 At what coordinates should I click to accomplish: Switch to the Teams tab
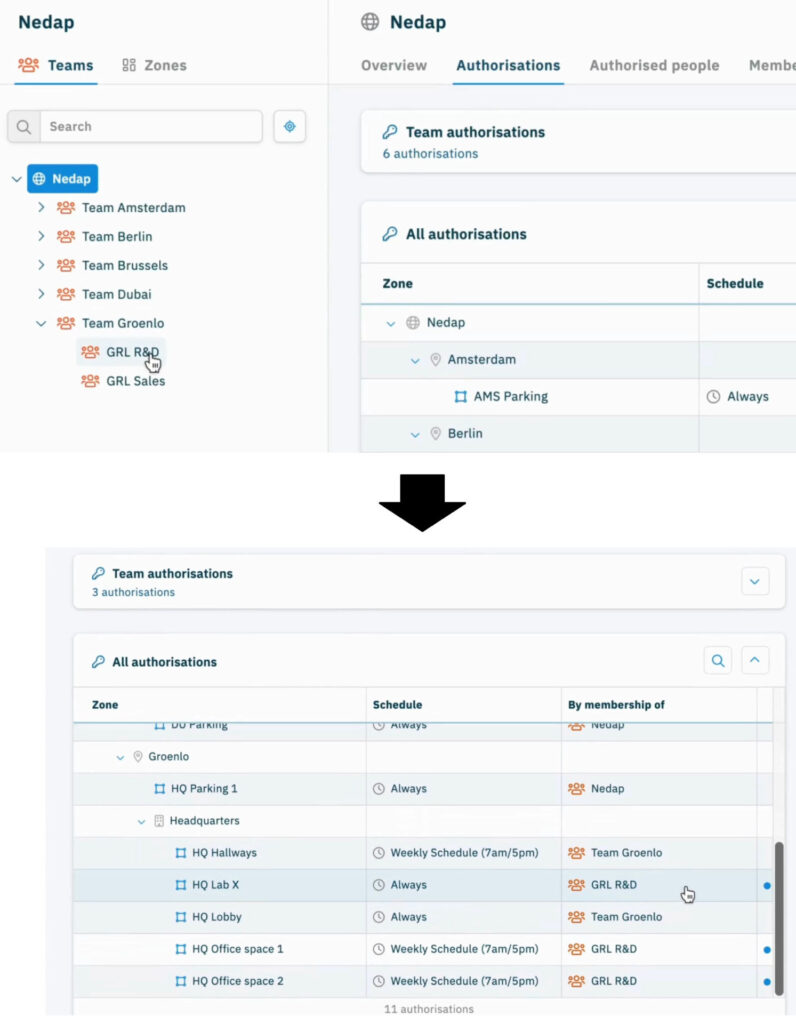[x=56, y=65]
